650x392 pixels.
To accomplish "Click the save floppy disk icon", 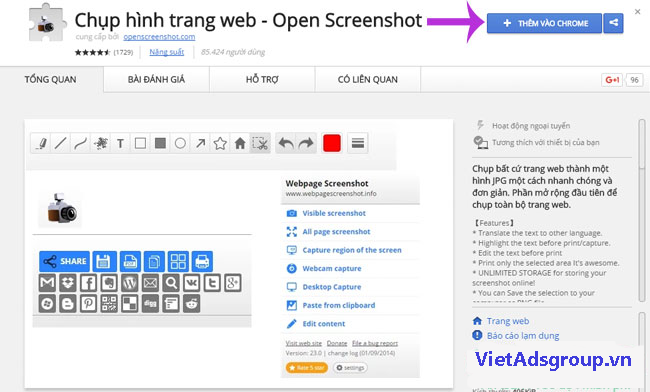I will pos(104,261).
